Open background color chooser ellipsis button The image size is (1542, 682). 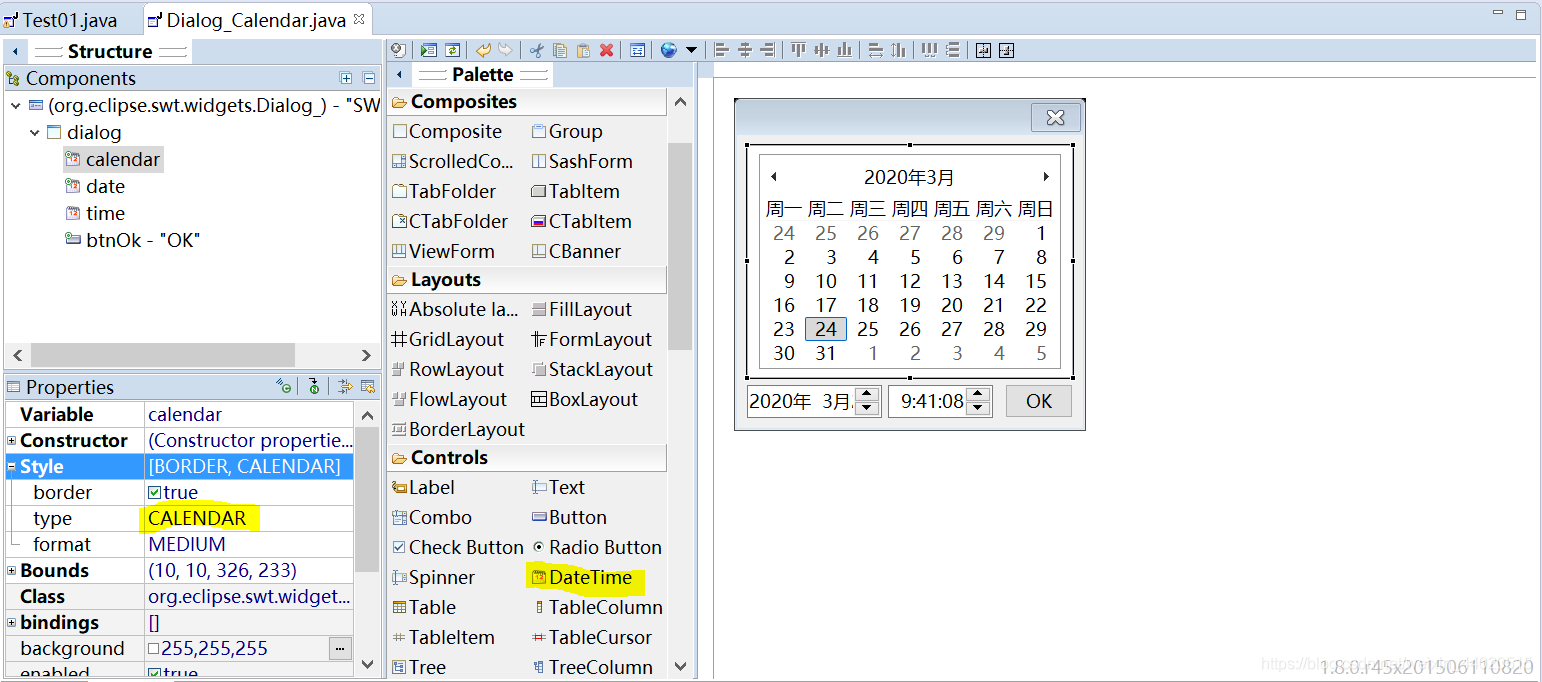340,649
